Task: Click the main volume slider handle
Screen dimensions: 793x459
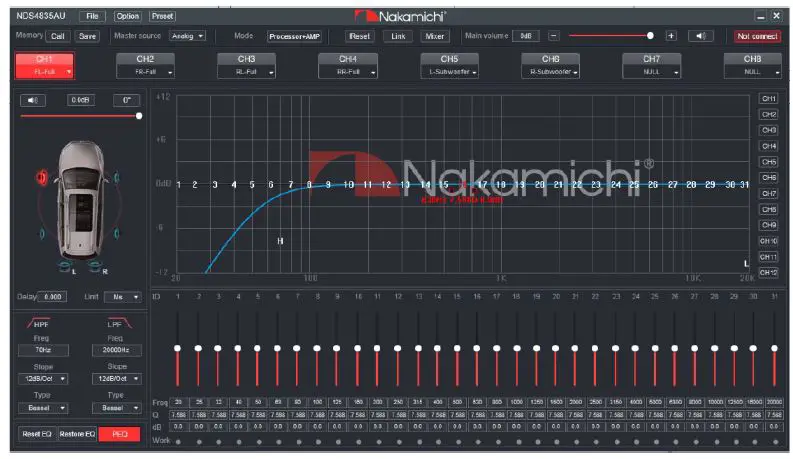Action: pos(650,35)
